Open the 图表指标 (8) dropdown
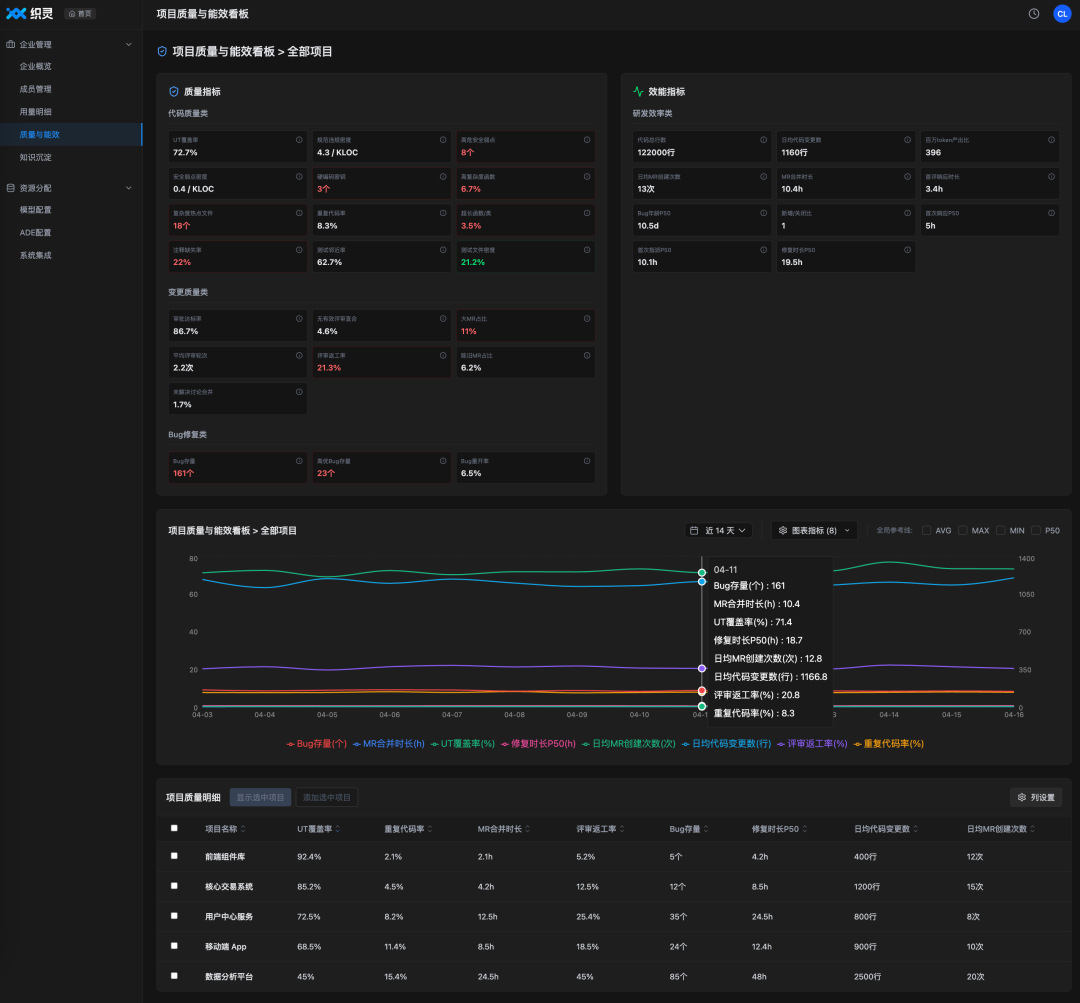The image size is (1080, 1003). click(x=814, y=530)
